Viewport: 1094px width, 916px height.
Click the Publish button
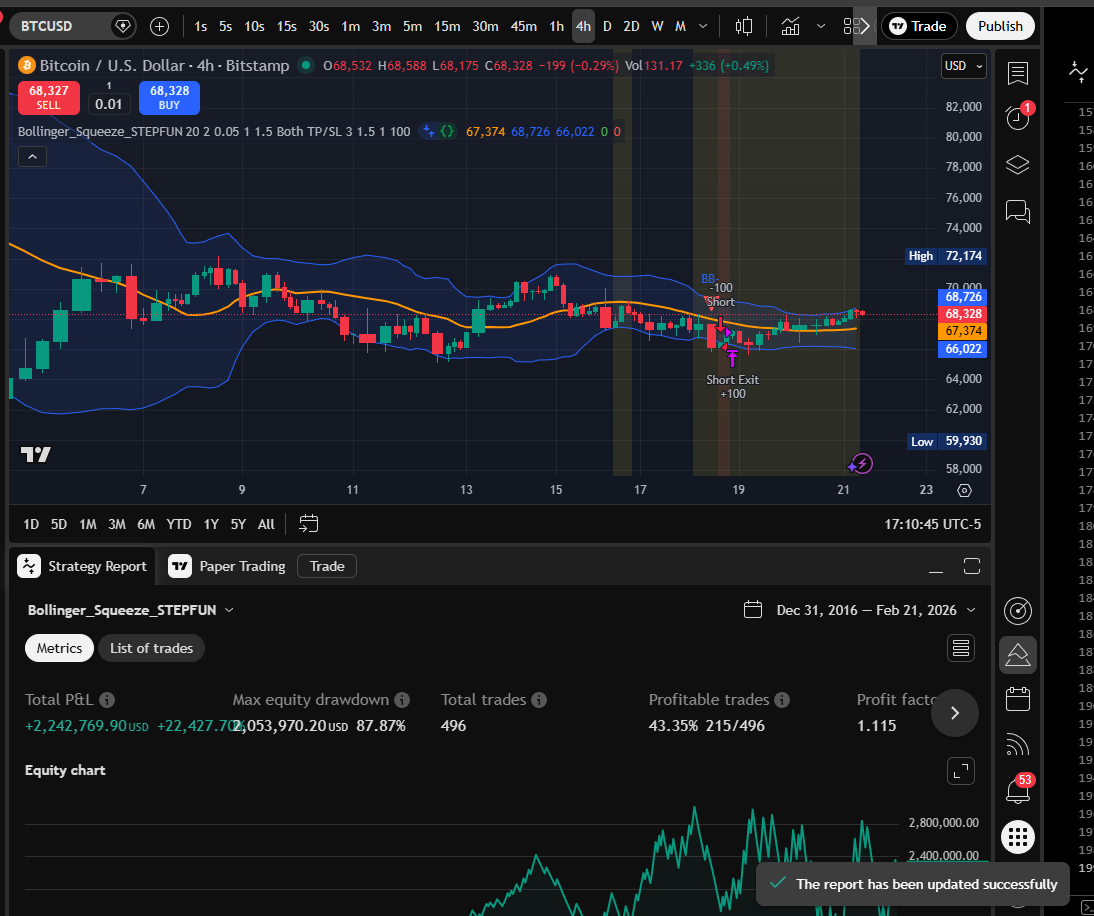click(x=1000, y=26)
